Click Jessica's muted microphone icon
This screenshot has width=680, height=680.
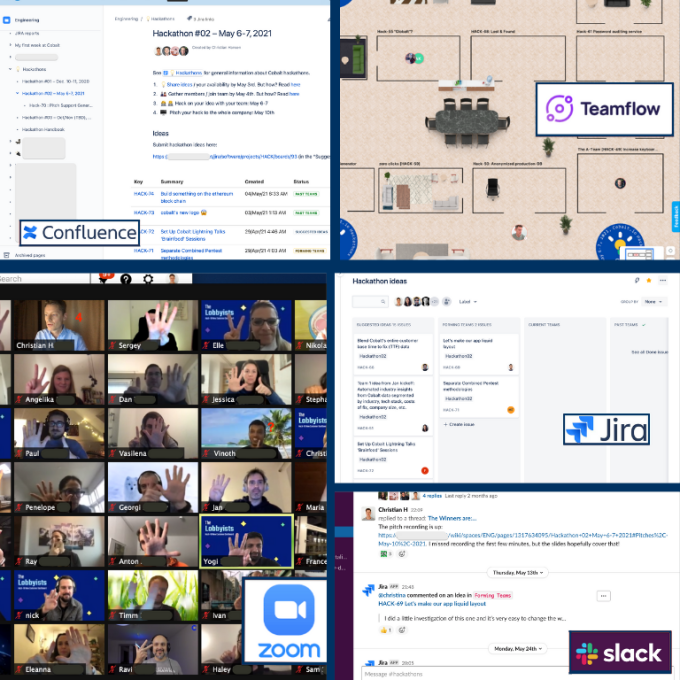[x=206, y=399]
